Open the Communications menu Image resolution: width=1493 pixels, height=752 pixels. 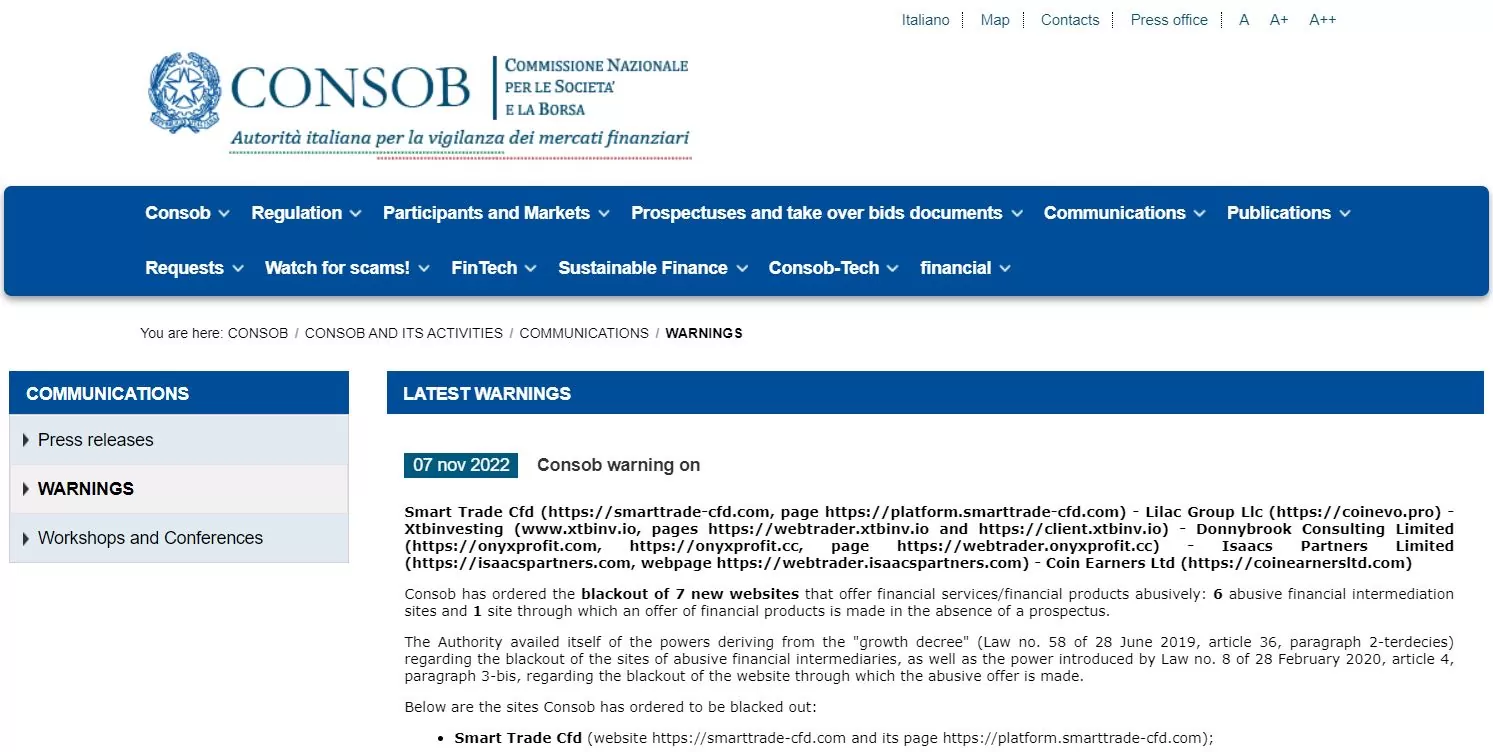[x=1124, y=213]
